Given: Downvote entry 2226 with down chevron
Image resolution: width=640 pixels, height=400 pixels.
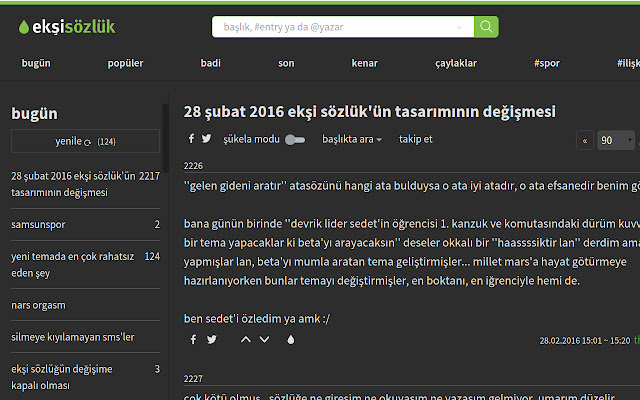Looking at the screenshot, I should tap(264, 339).
